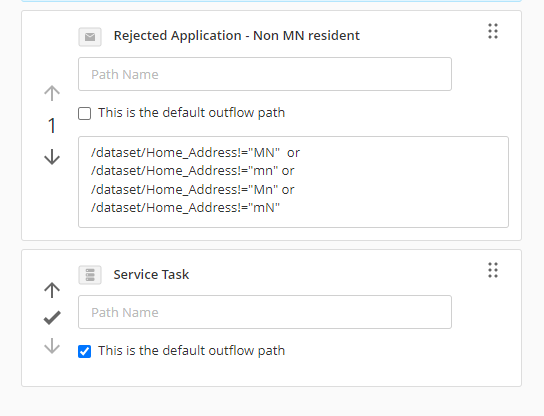Grab the drag handle on Rejected Application path

point(493,31)
